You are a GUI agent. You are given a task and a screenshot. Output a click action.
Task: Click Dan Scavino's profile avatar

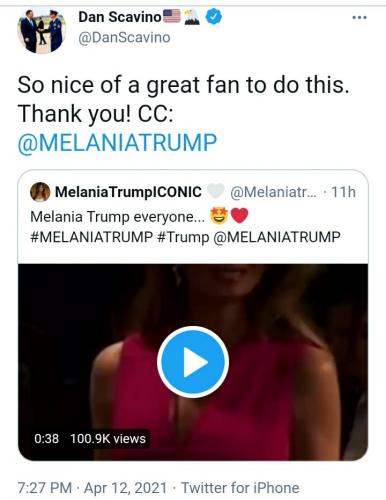tap(42, 30)
